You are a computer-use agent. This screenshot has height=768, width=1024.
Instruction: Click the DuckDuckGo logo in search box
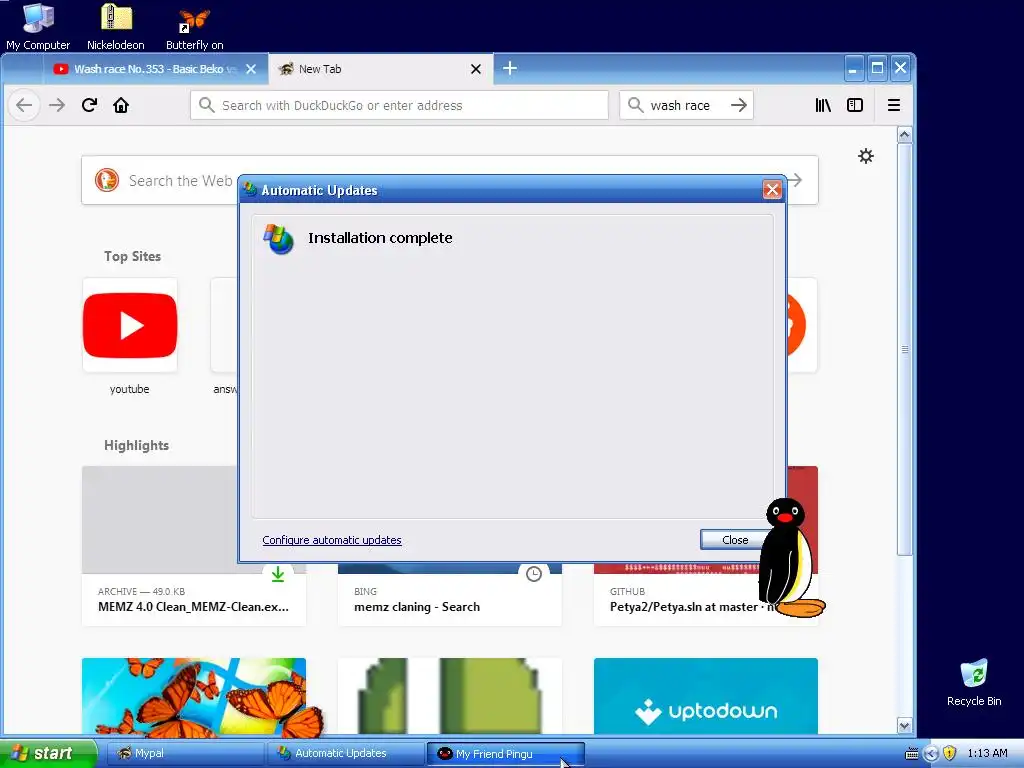107,180
